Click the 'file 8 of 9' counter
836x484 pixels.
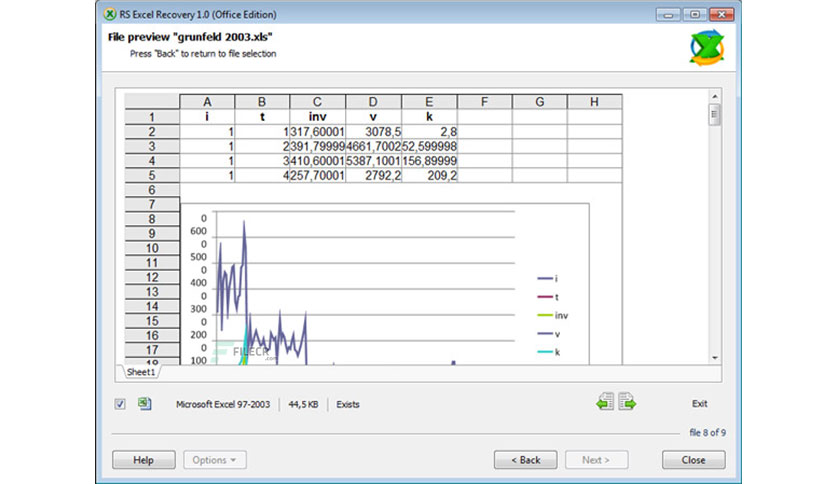point(708,432)
